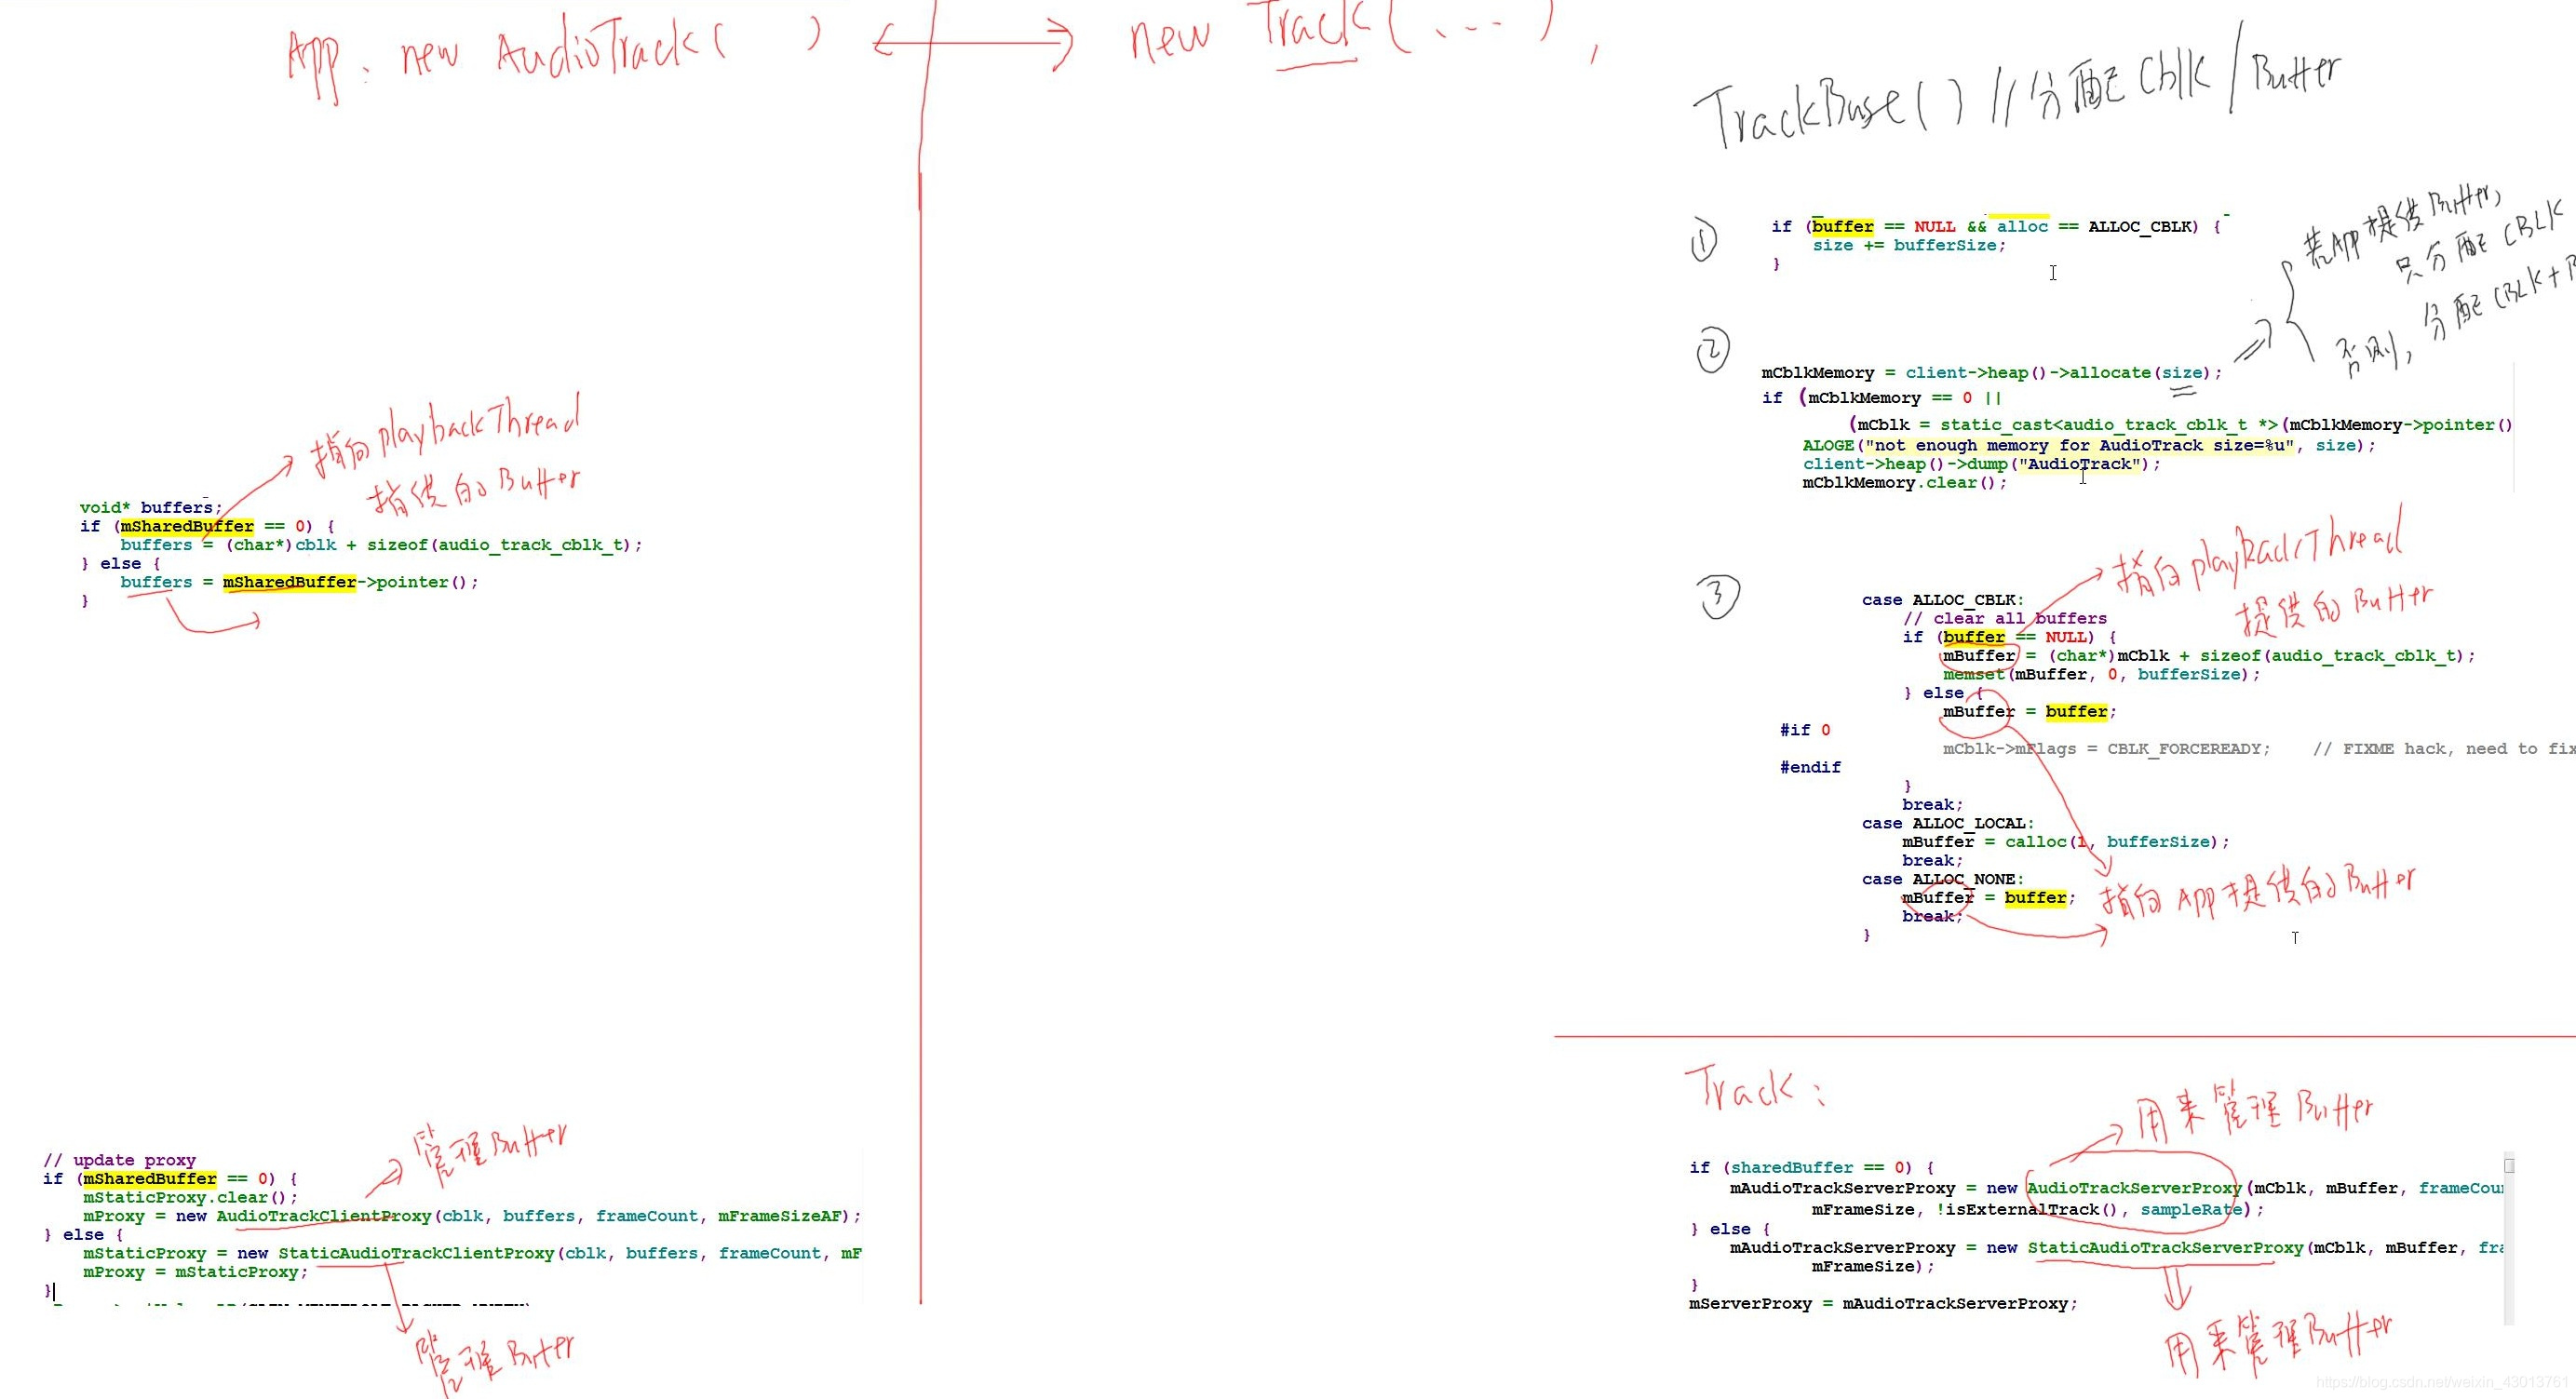Image resolution: width=2576 pixels, height=1399 pixels.
Task: Click the 'new StaticAudioTrackServerProxy(mCblk' line
Action: coord(2116,1248)
